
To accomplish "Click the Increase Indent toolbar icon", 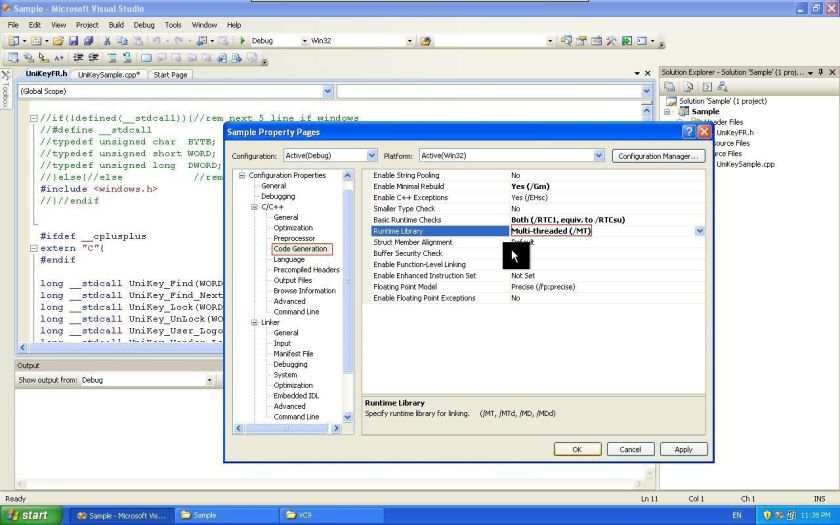I will 94,57.
